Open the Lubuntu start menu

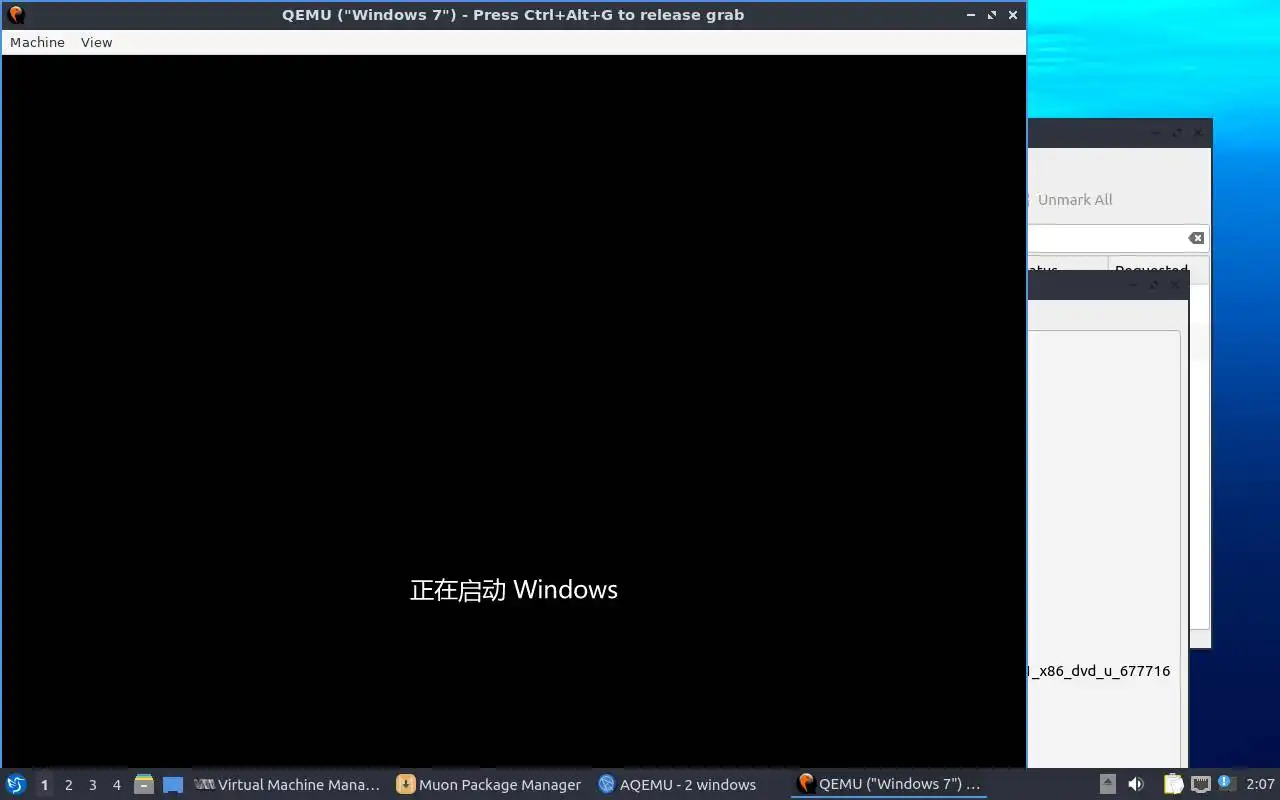point(16,784)
